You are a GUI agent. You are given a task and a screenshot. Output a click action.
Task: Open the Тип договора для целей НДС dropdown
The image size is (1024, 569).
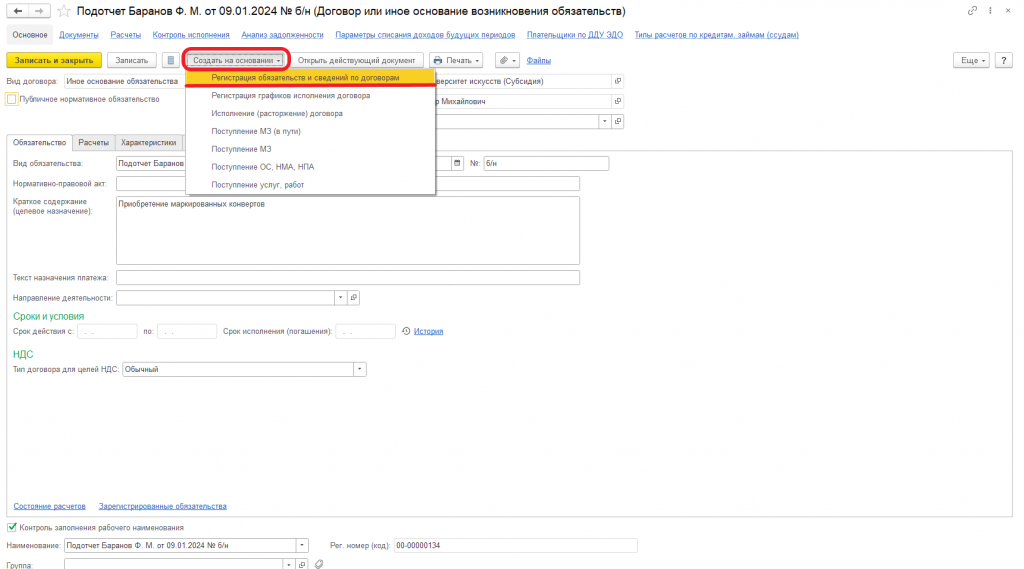coord(359,369)
